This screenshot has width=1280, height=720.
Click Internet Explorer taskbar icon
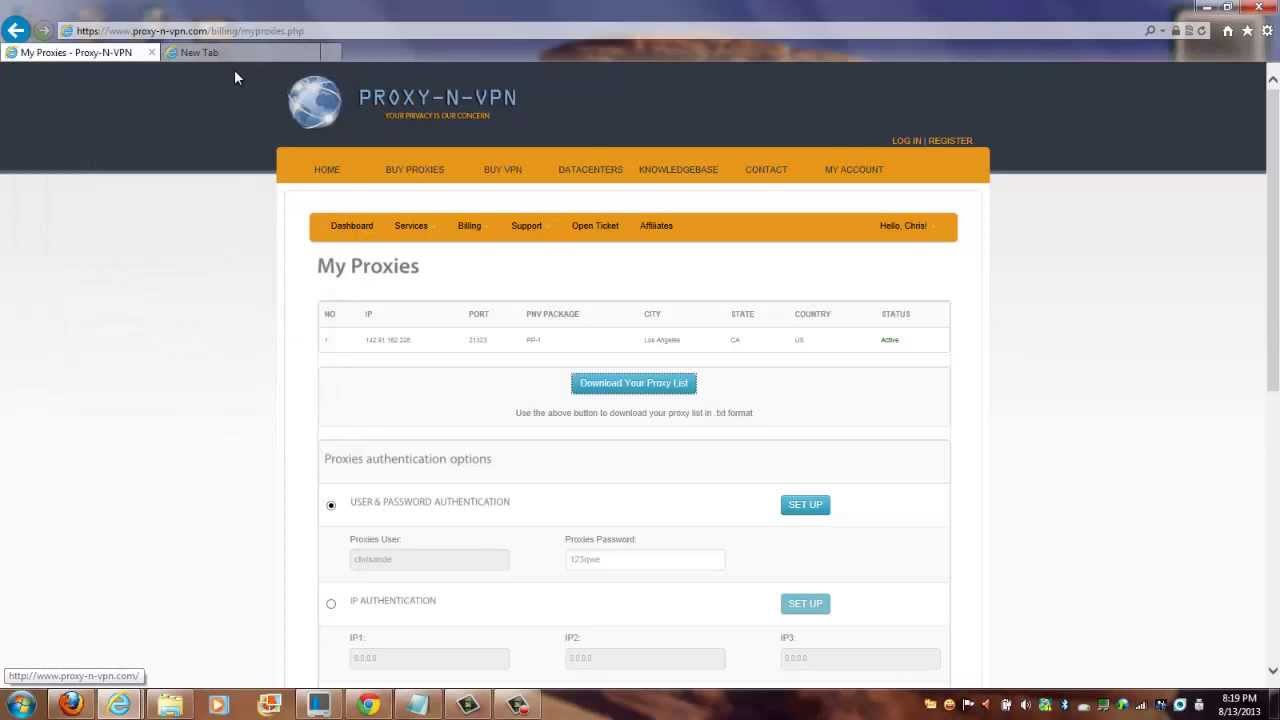point(119,705)
